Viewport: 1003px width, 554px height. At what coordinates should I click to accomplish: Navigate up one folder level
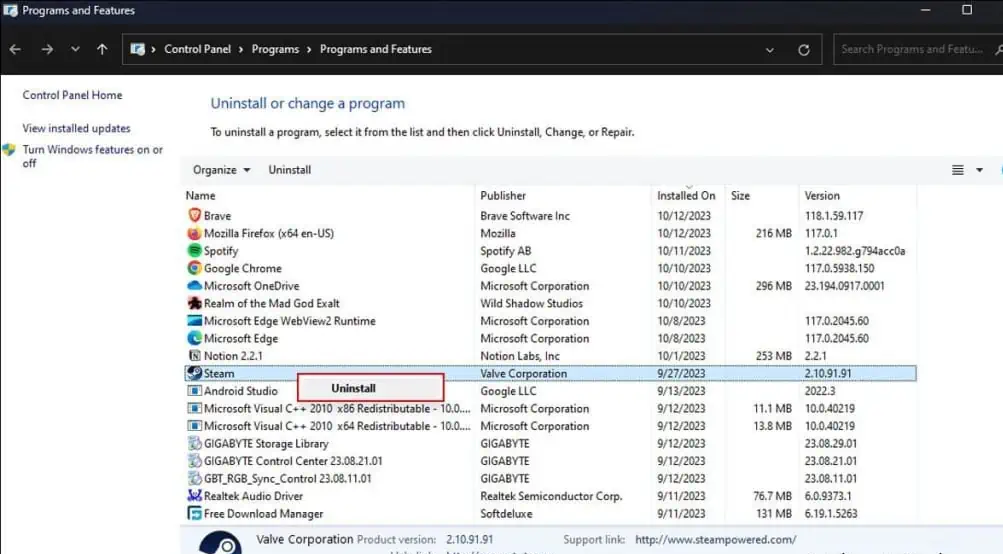[x=102, y=49]
